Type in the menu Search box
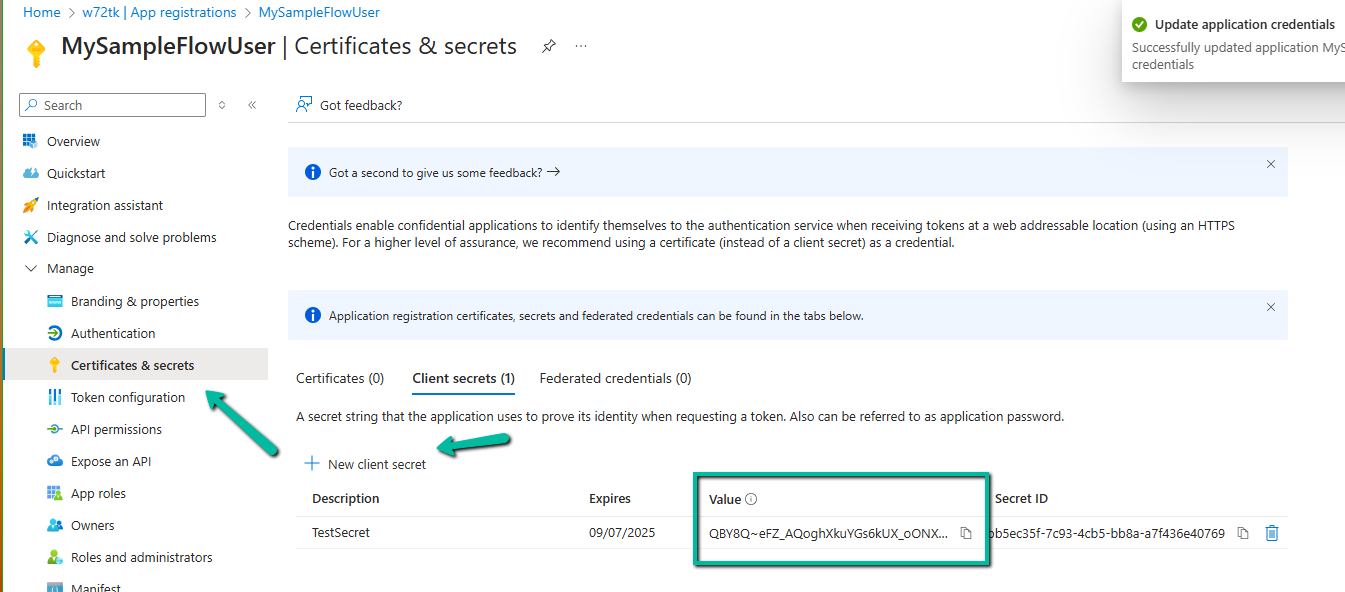The width and height of the screenshot is (1345, 592). click(120, 105)
